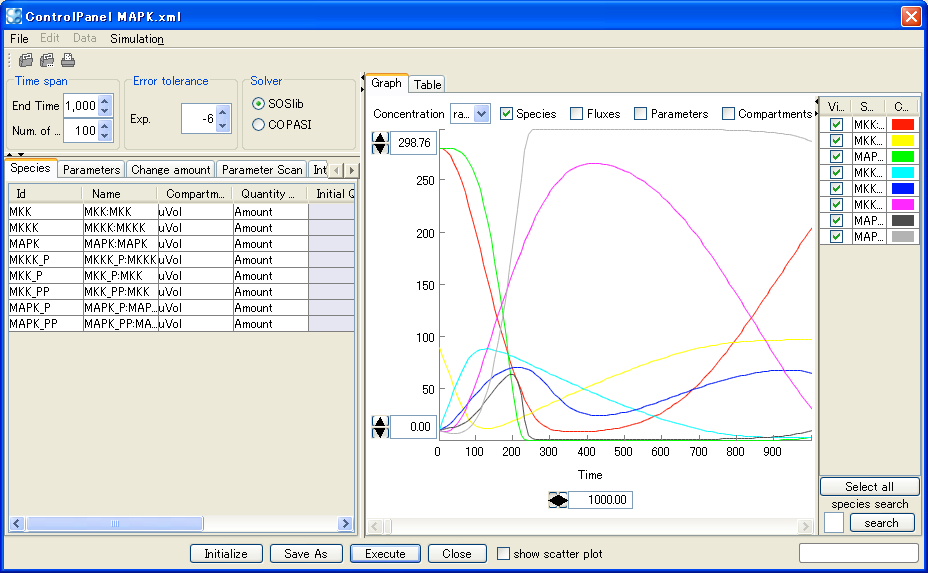The height and width of the screenshot is (573, 928).
Task: Open the File menu
Action: (19, 38)
